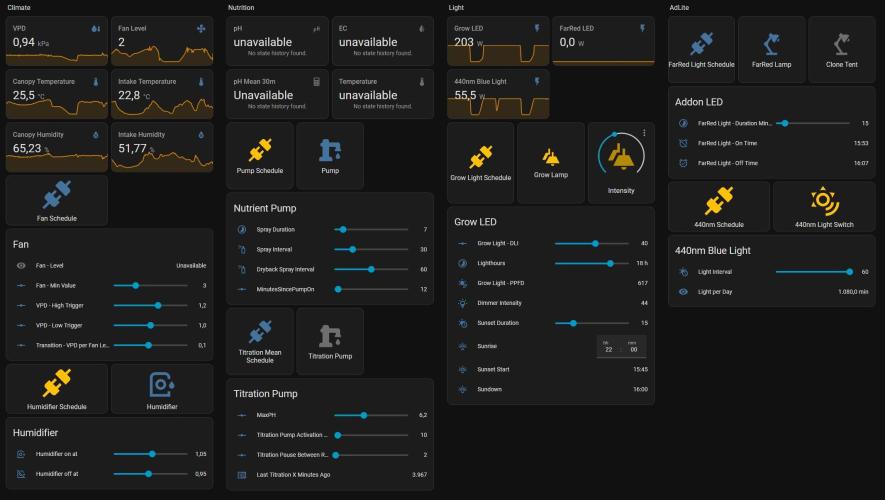This screenshot has width=885, height=500.
Task: Toggle the Clone Tent lamp button
Action: click(842, 50)
